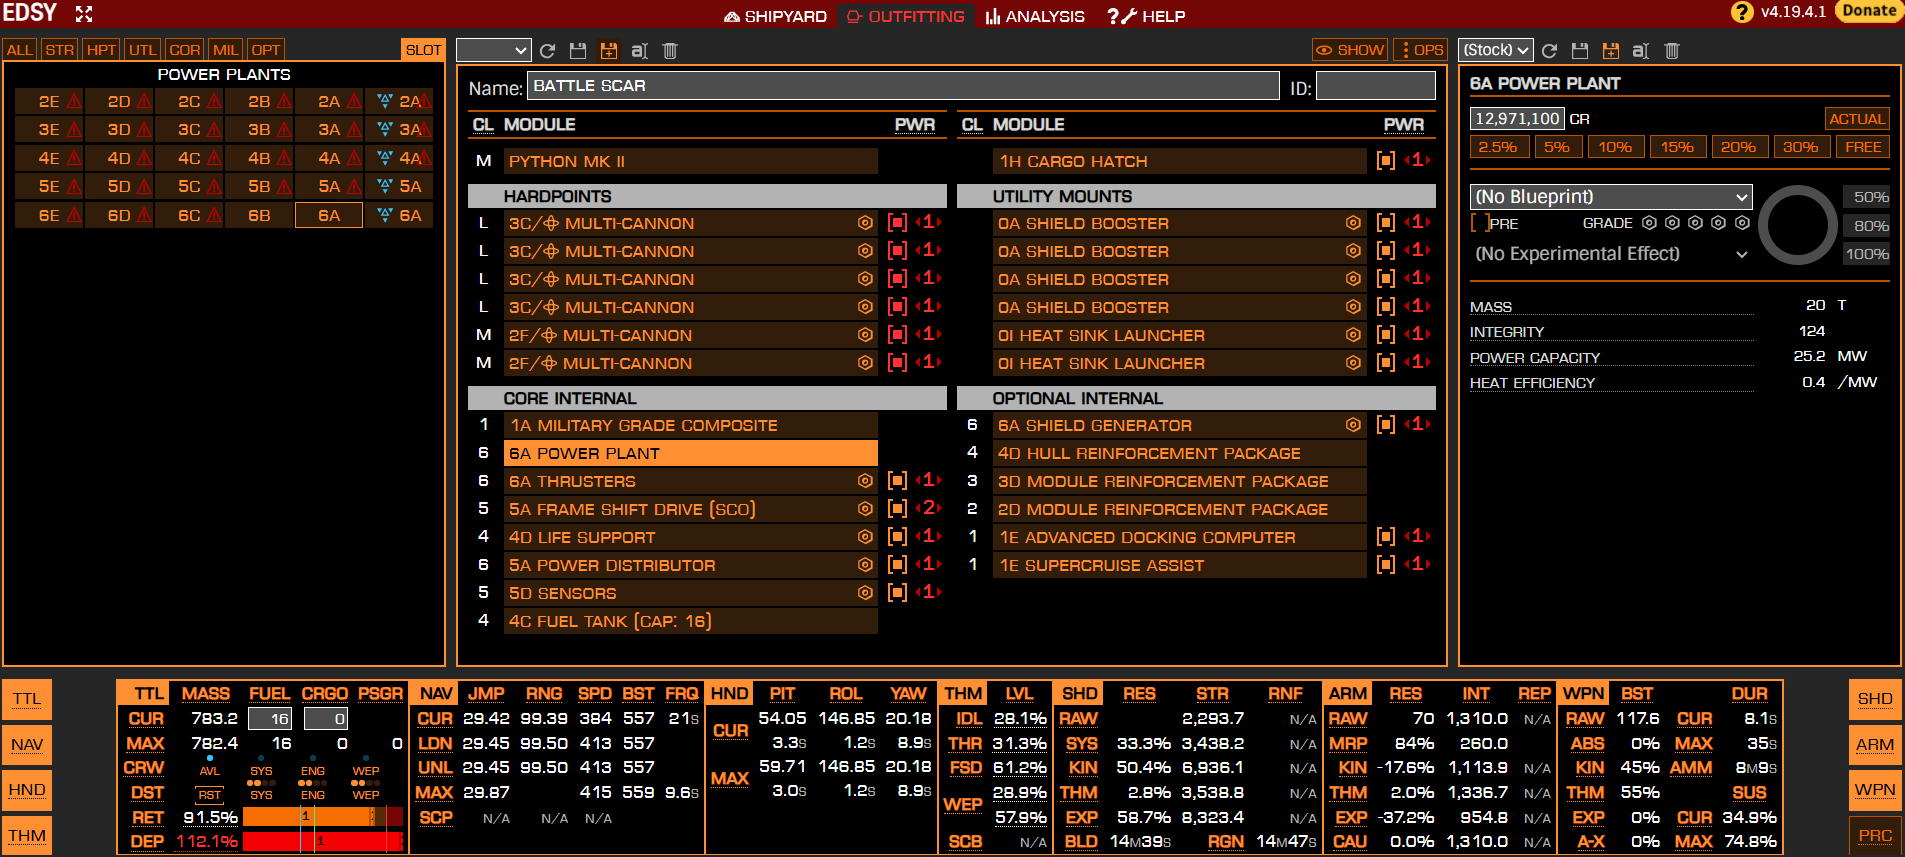Click the reload build icon beside build dropdown
The height and width of the screenshot is (857, 1905).
click(547, 51)
